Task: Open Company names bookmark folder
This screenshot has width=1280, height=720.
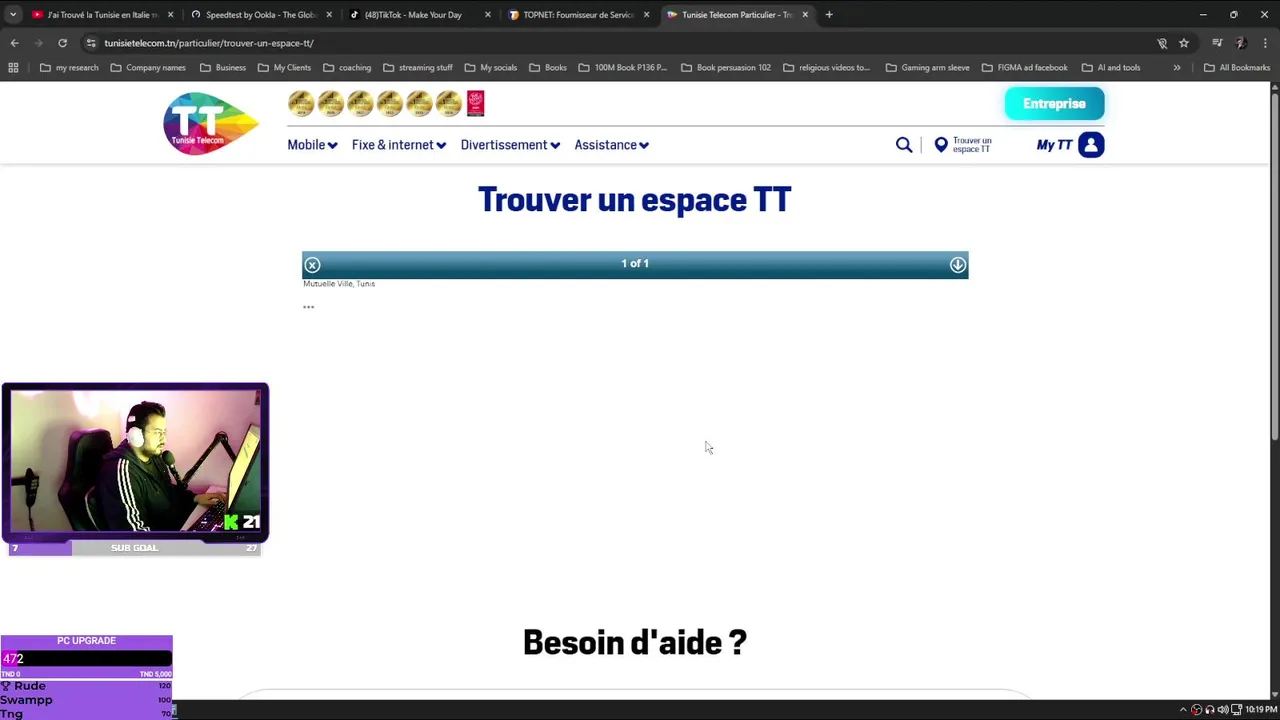Action: tap(148, 68)
